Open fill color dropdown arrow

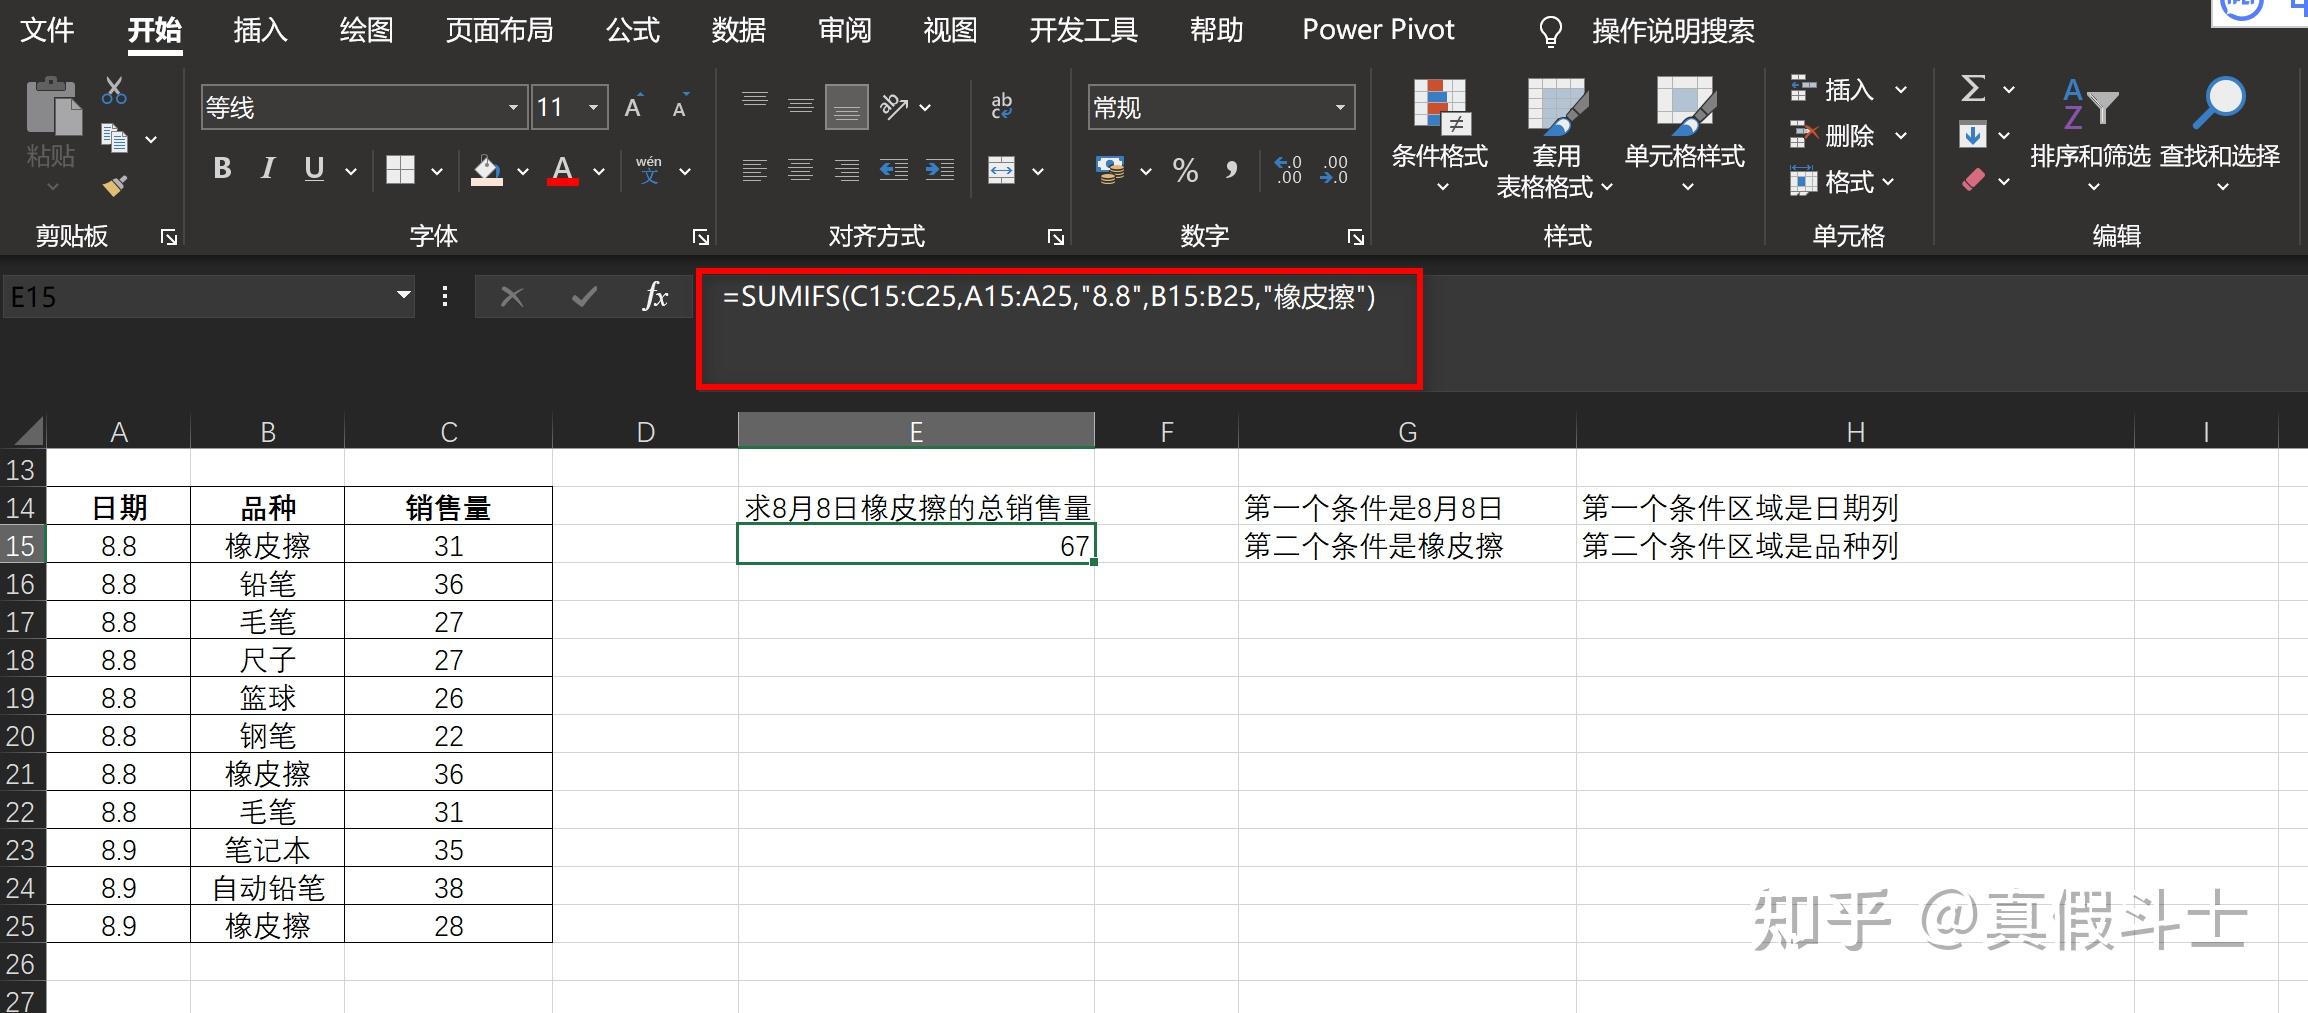(523, 171)
